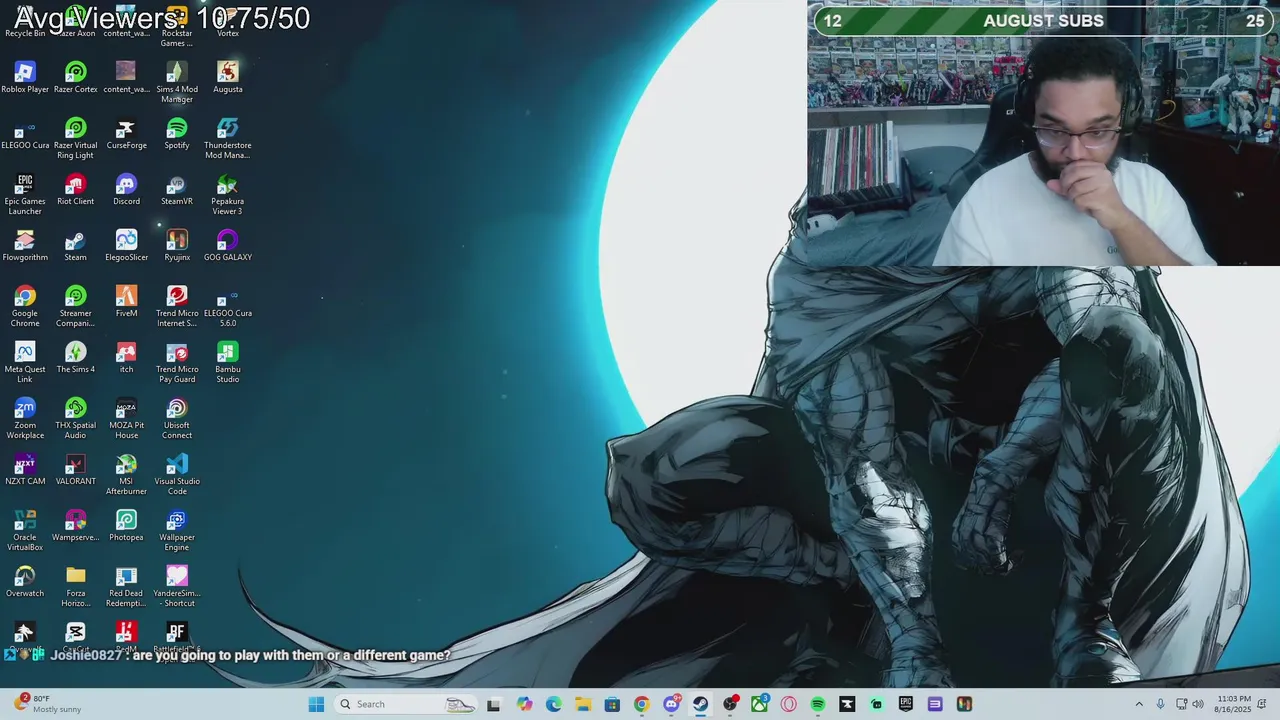Open the Copilot taskbar icon
This screenshot has width=1280, height=720.
tap(524, 704)
